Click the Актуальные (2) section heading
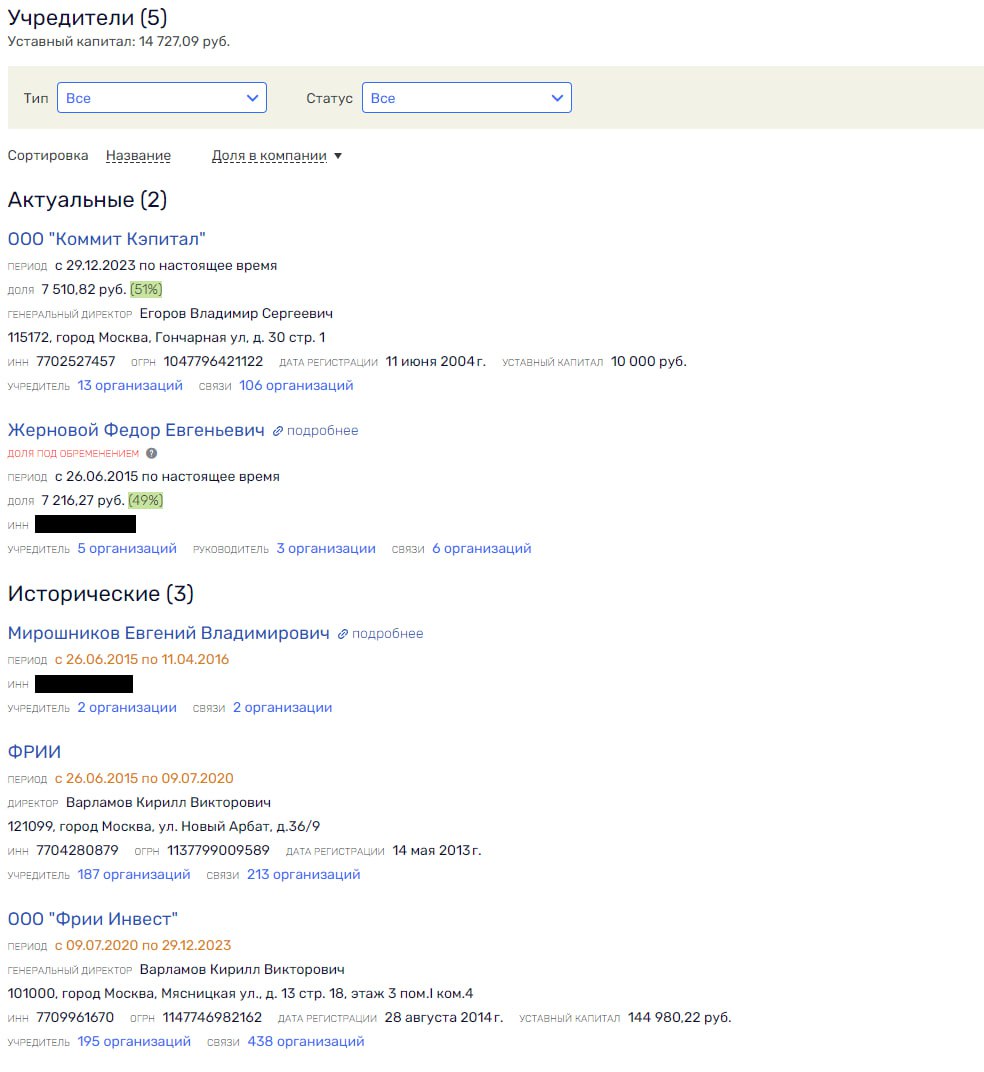This screenshot has height=1072, width=984. coord(88,200)
